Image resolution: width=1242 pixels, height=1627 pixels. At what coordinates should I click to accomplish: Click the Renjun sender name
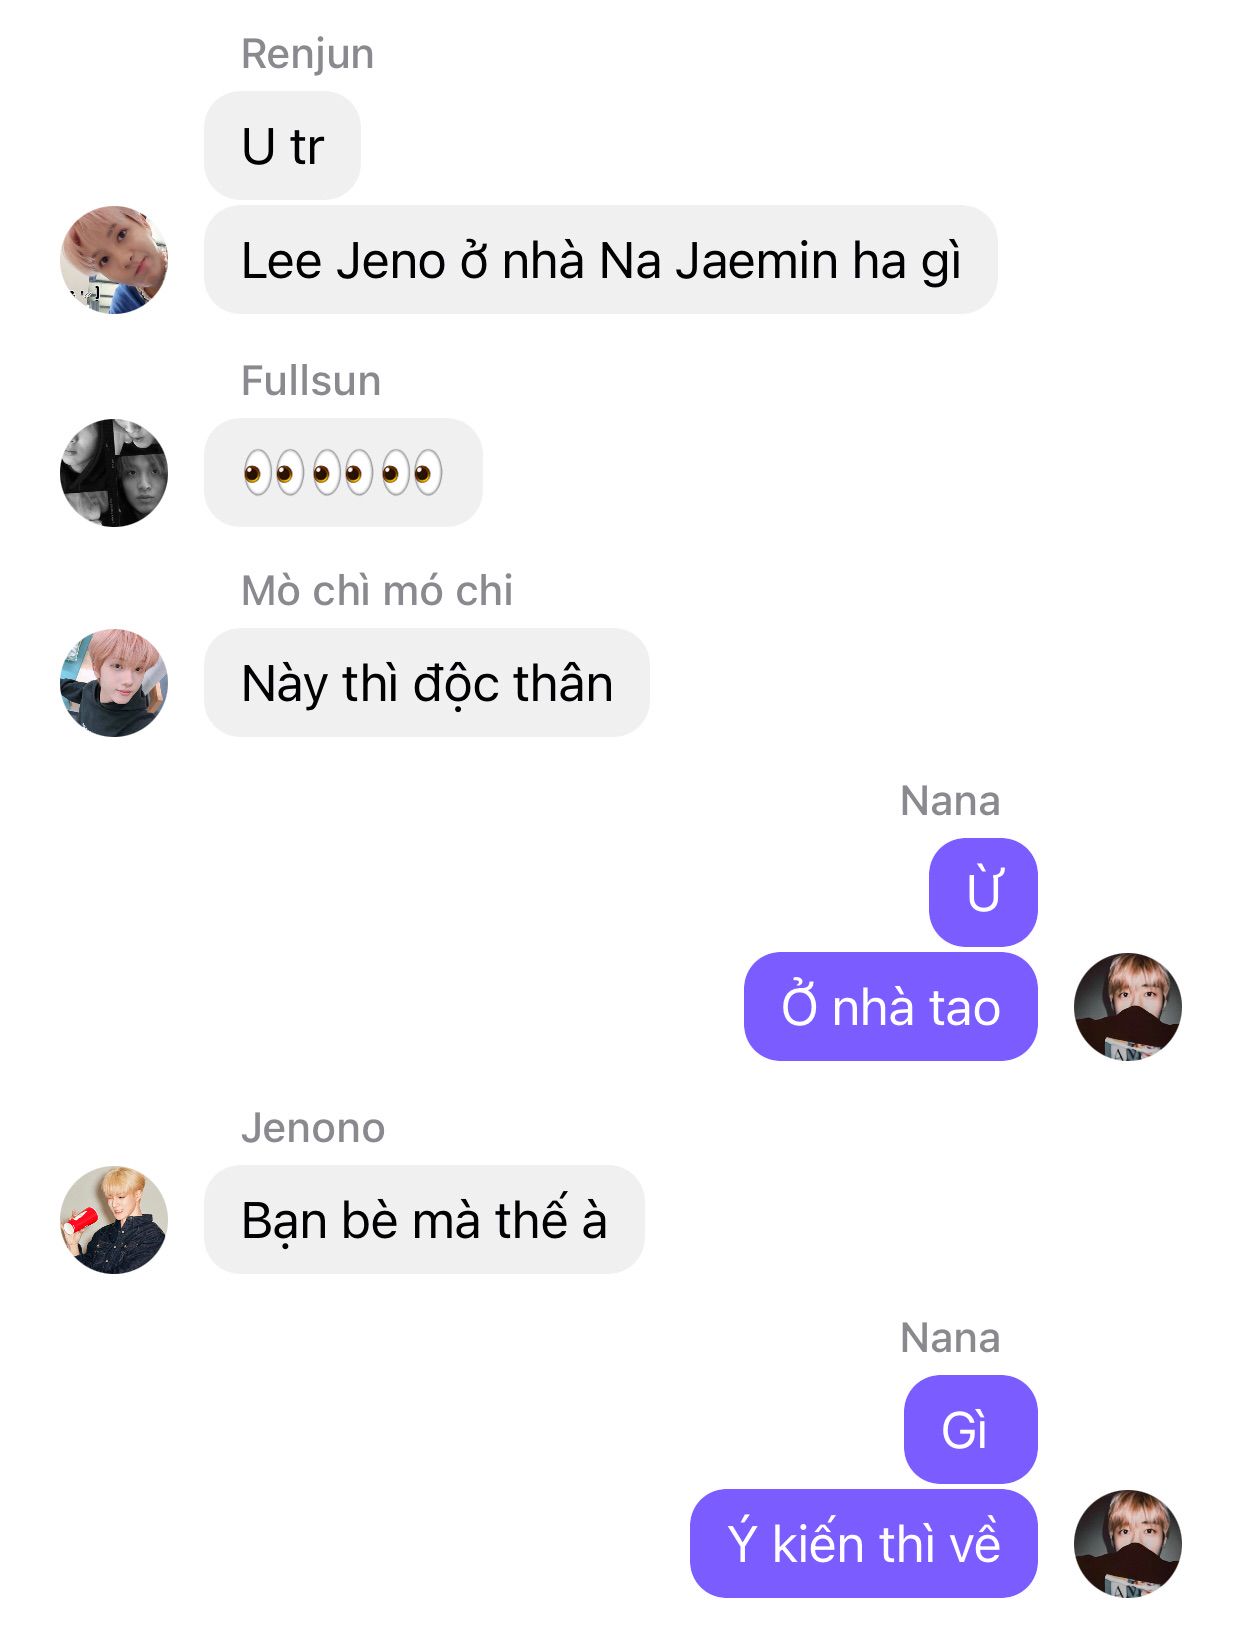[308, 54]
